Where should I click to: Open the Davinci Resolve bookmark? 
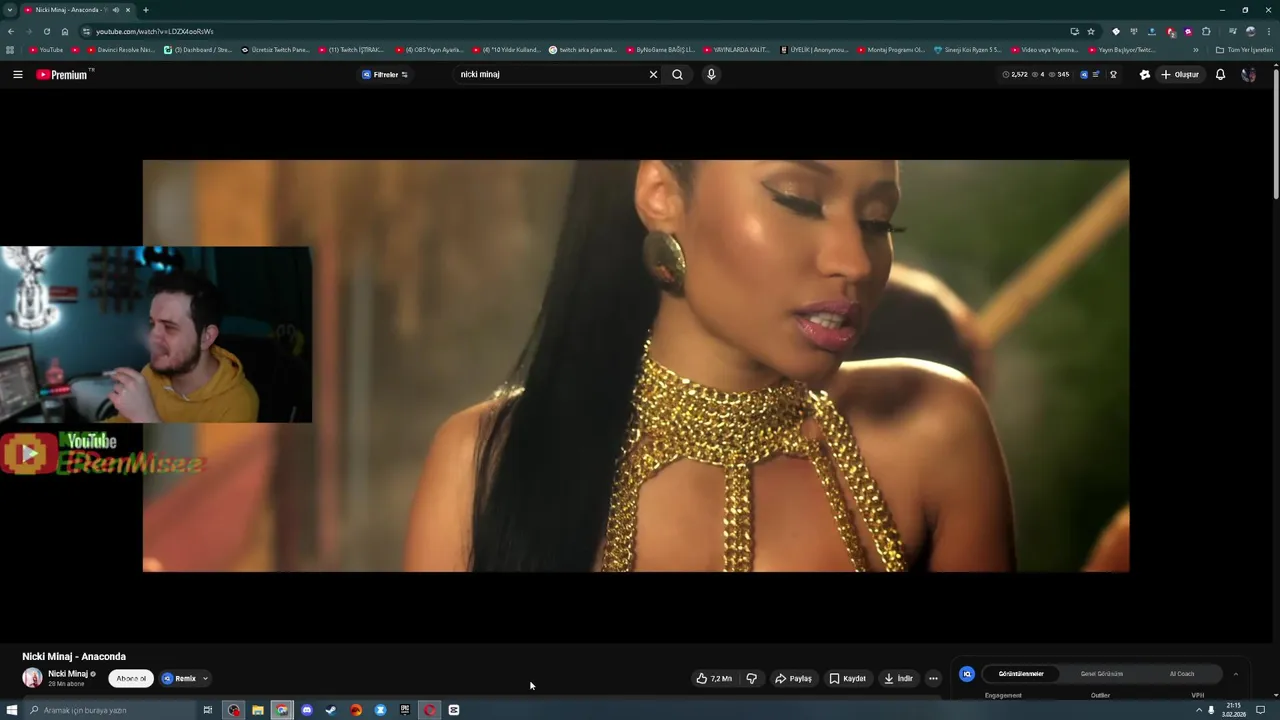[x=119, y=50]
